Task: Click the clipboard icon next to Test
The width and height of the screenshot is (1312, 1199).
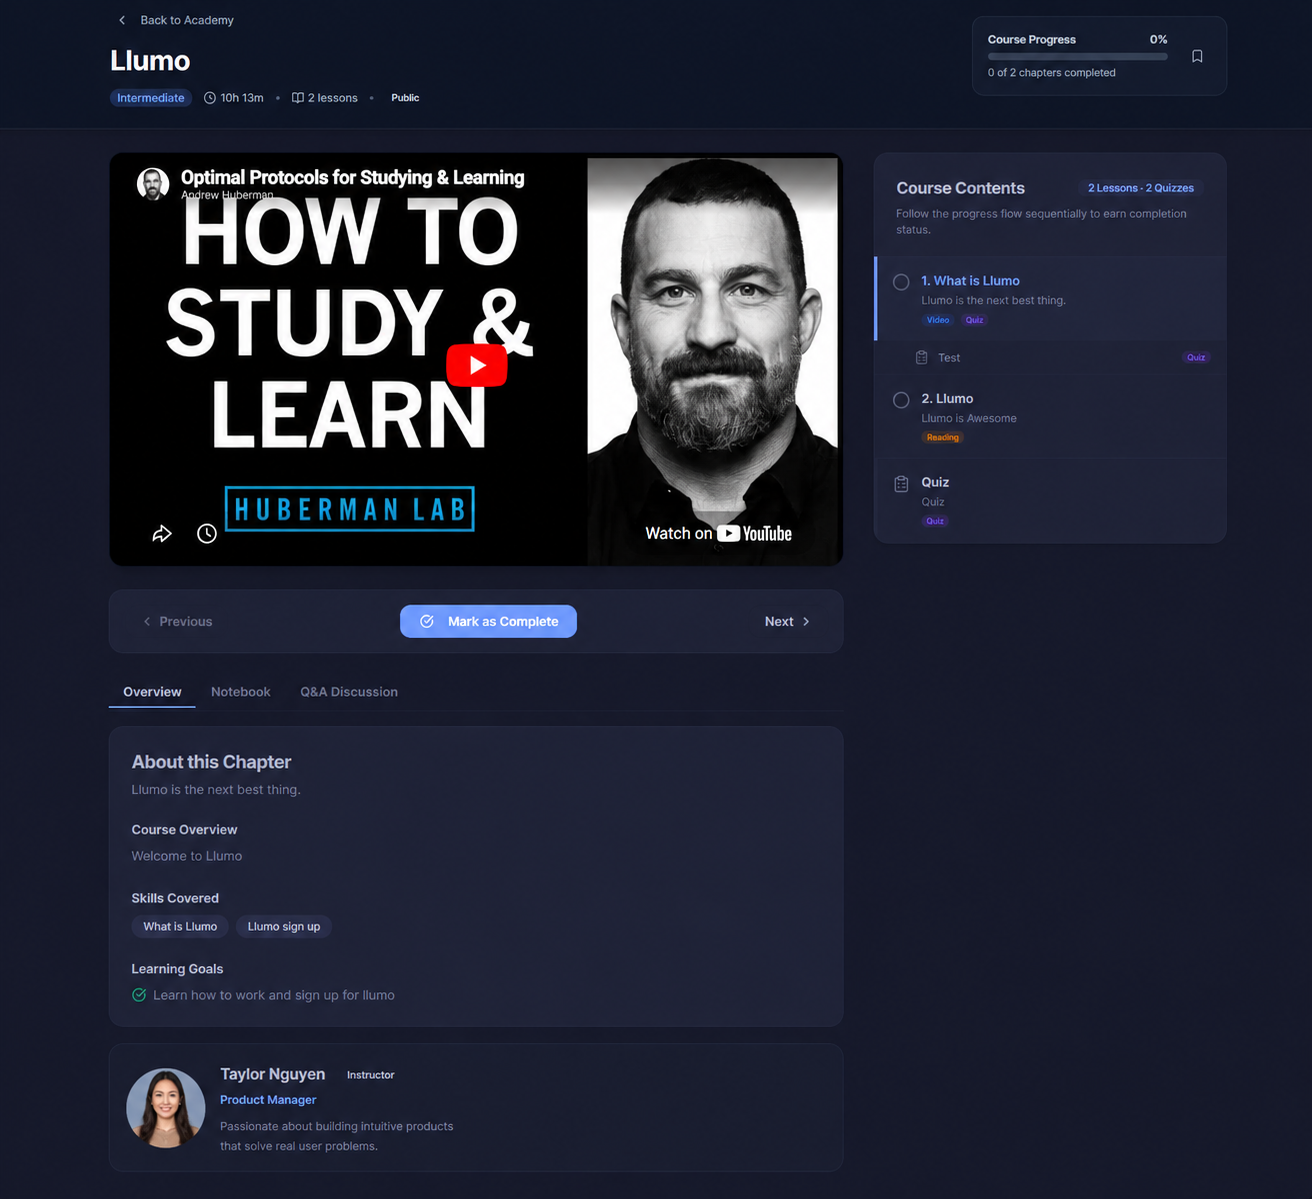Action: coord(922,357)
